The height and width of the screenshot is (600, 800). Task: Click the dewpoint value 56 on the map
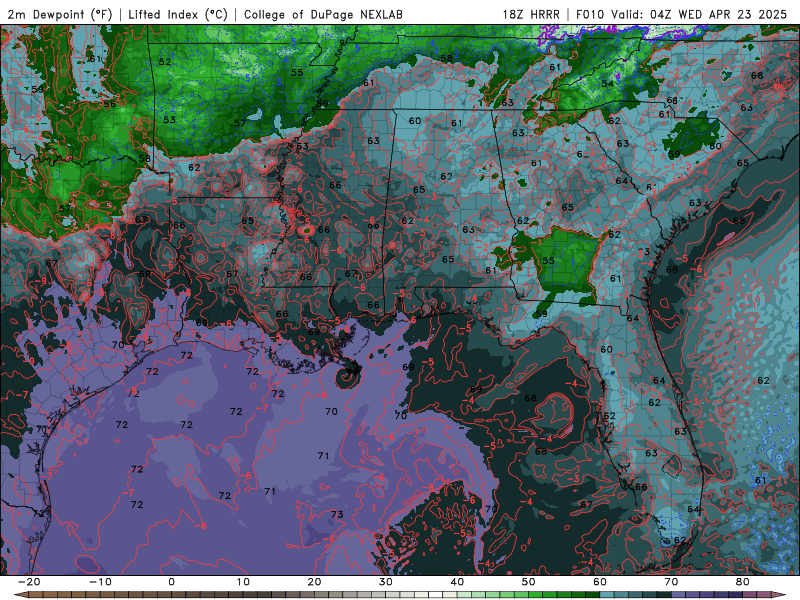point(110,105)
